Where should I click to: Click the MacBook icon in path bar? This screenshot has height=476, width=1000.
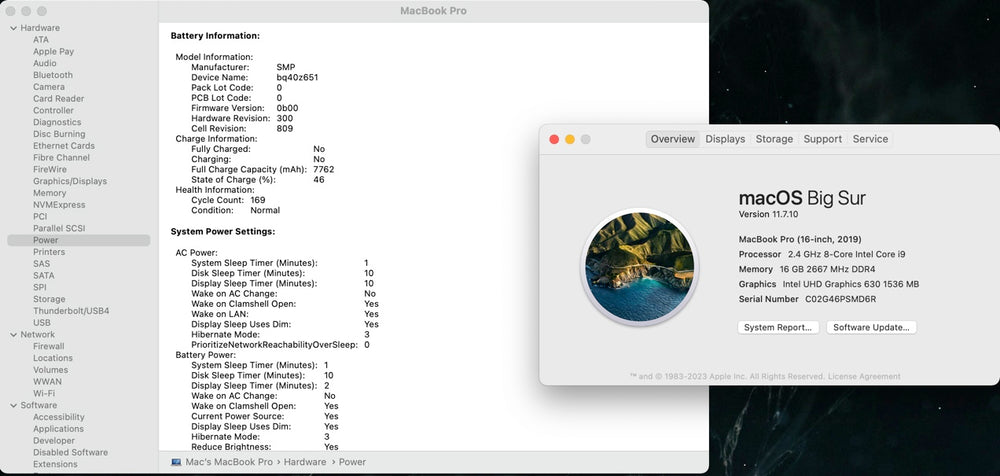tap(176, 462)
